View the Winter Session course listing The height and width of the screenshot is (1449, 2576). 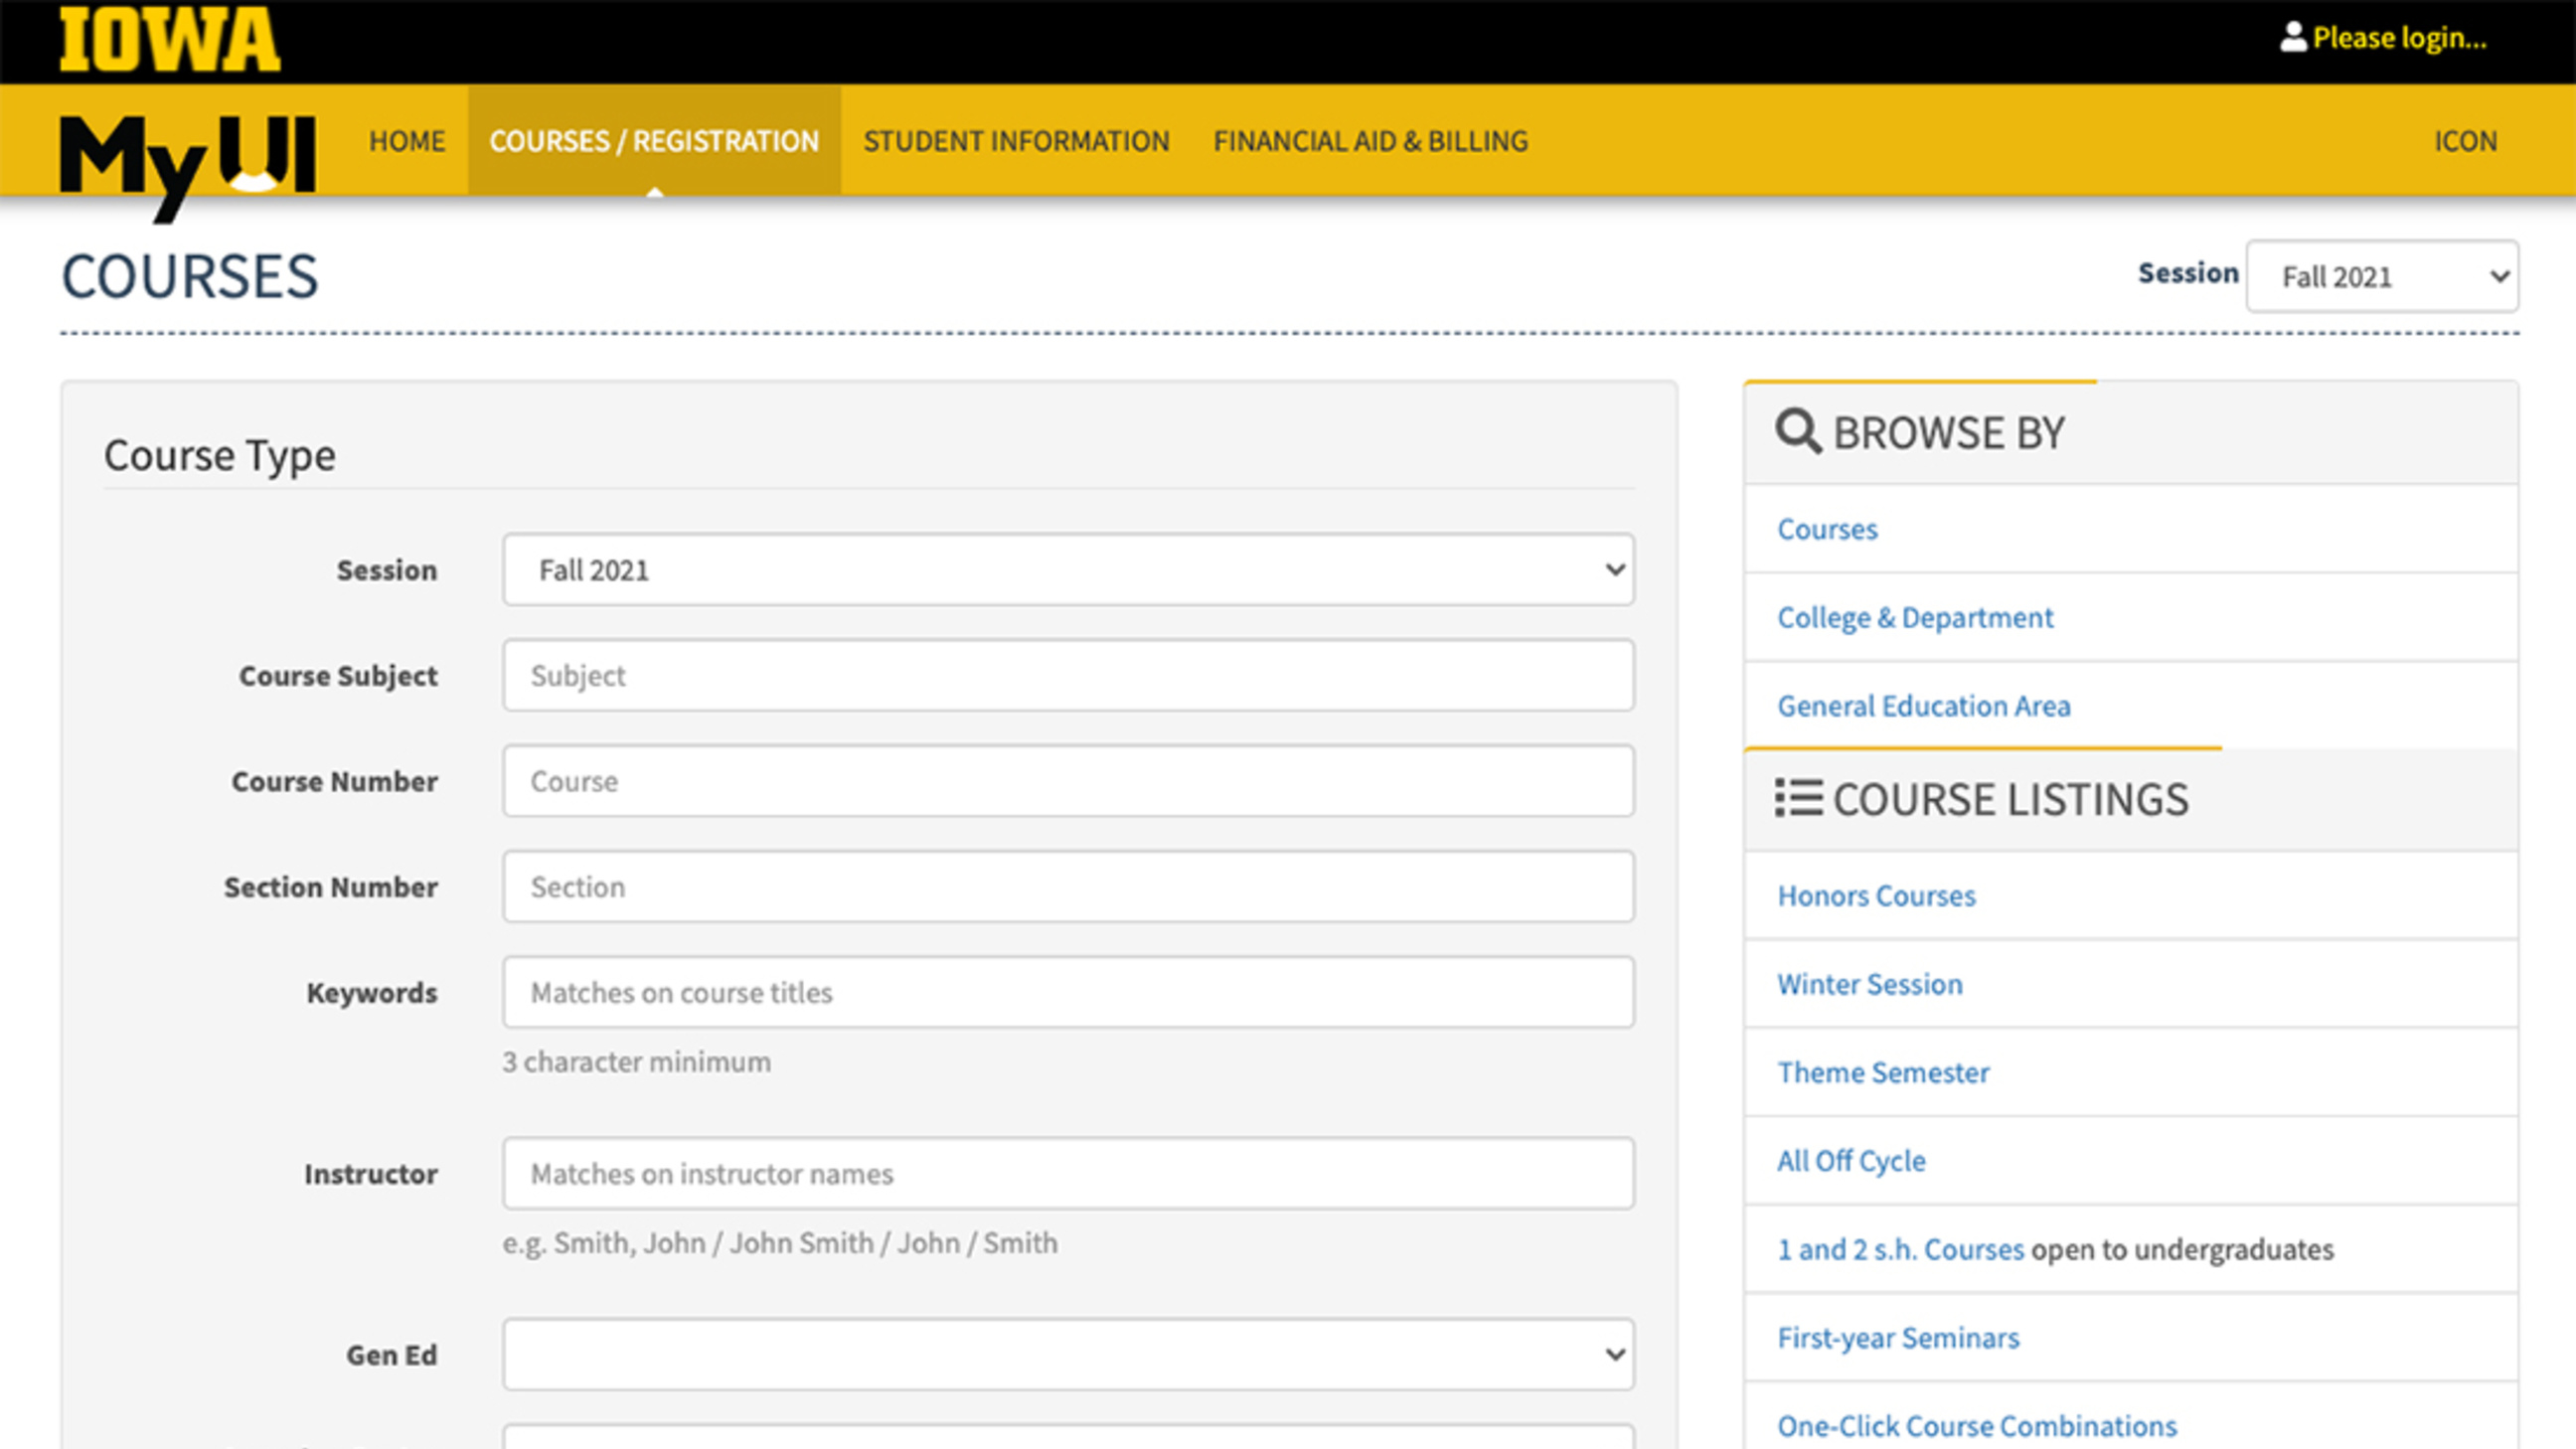coord(1870,984)
